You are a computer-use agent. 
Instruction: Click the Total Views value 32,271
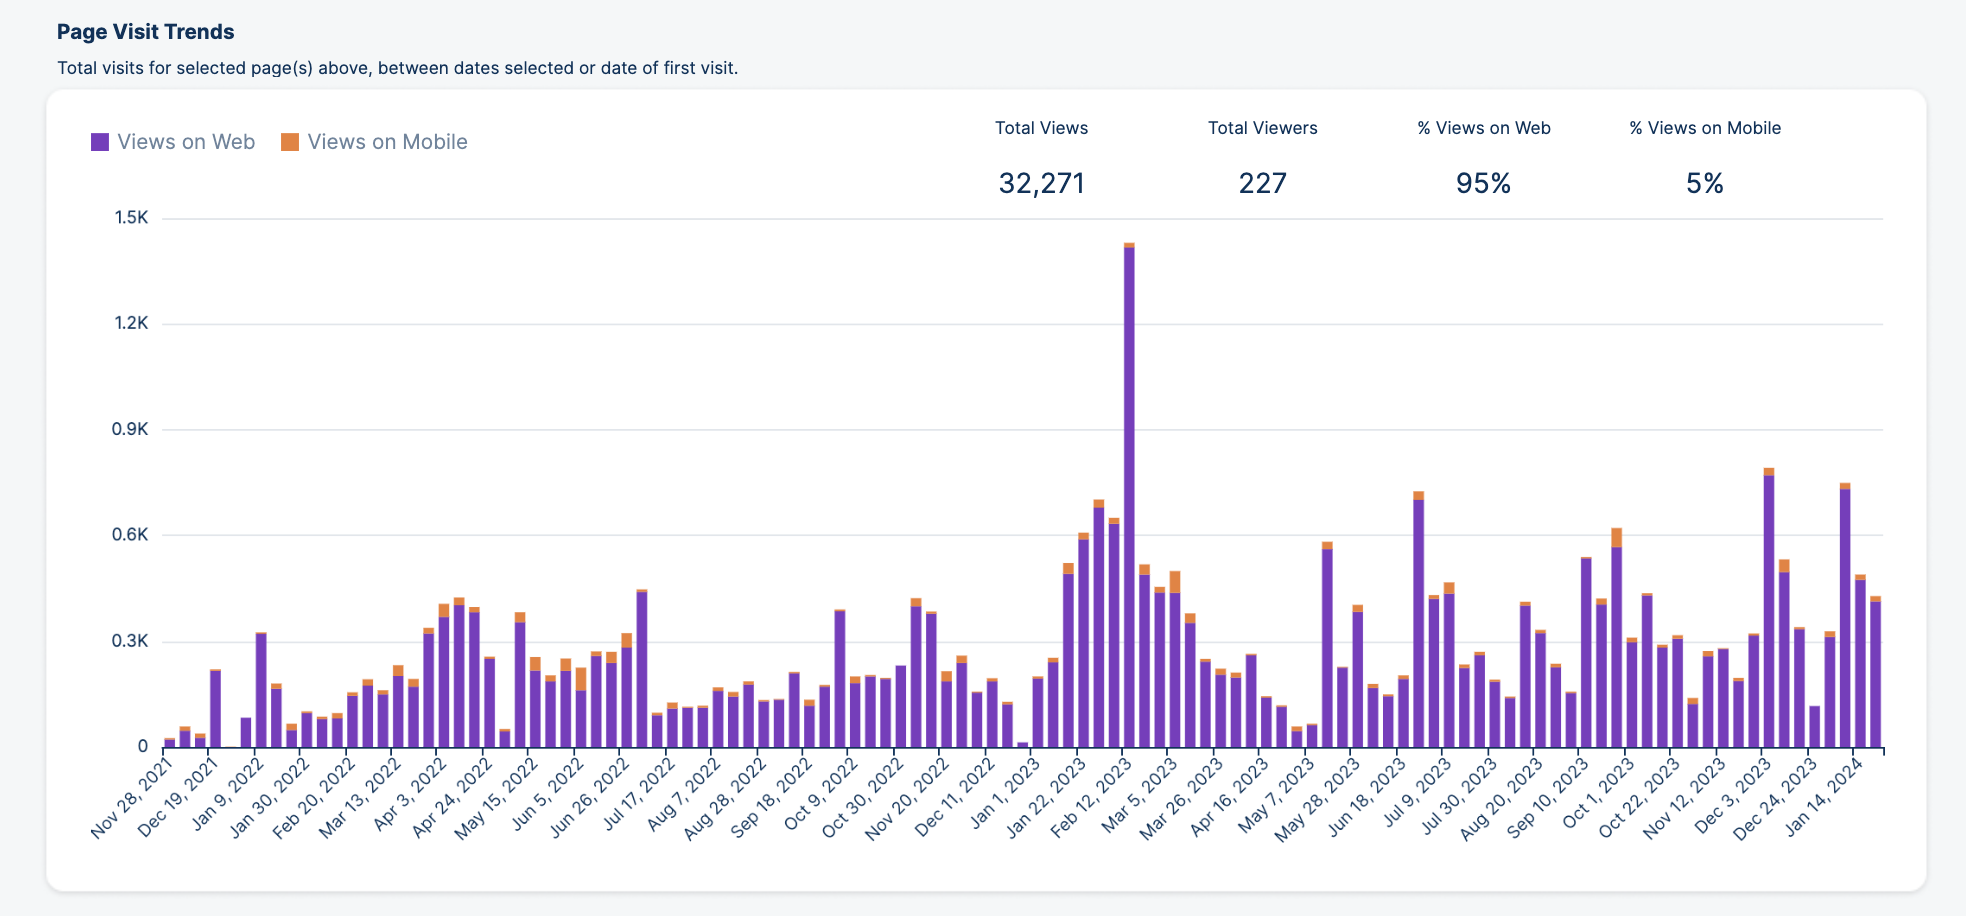1041,183
